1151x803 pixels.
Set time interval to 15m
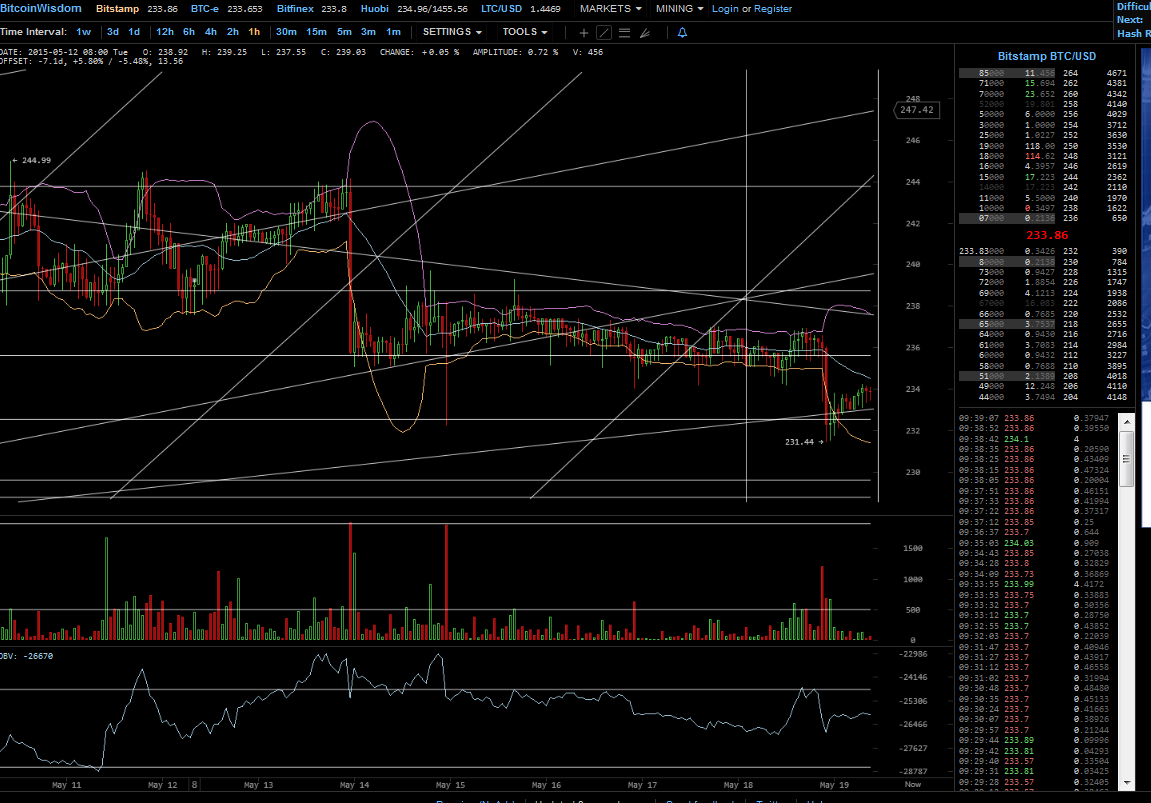[316, 32]
